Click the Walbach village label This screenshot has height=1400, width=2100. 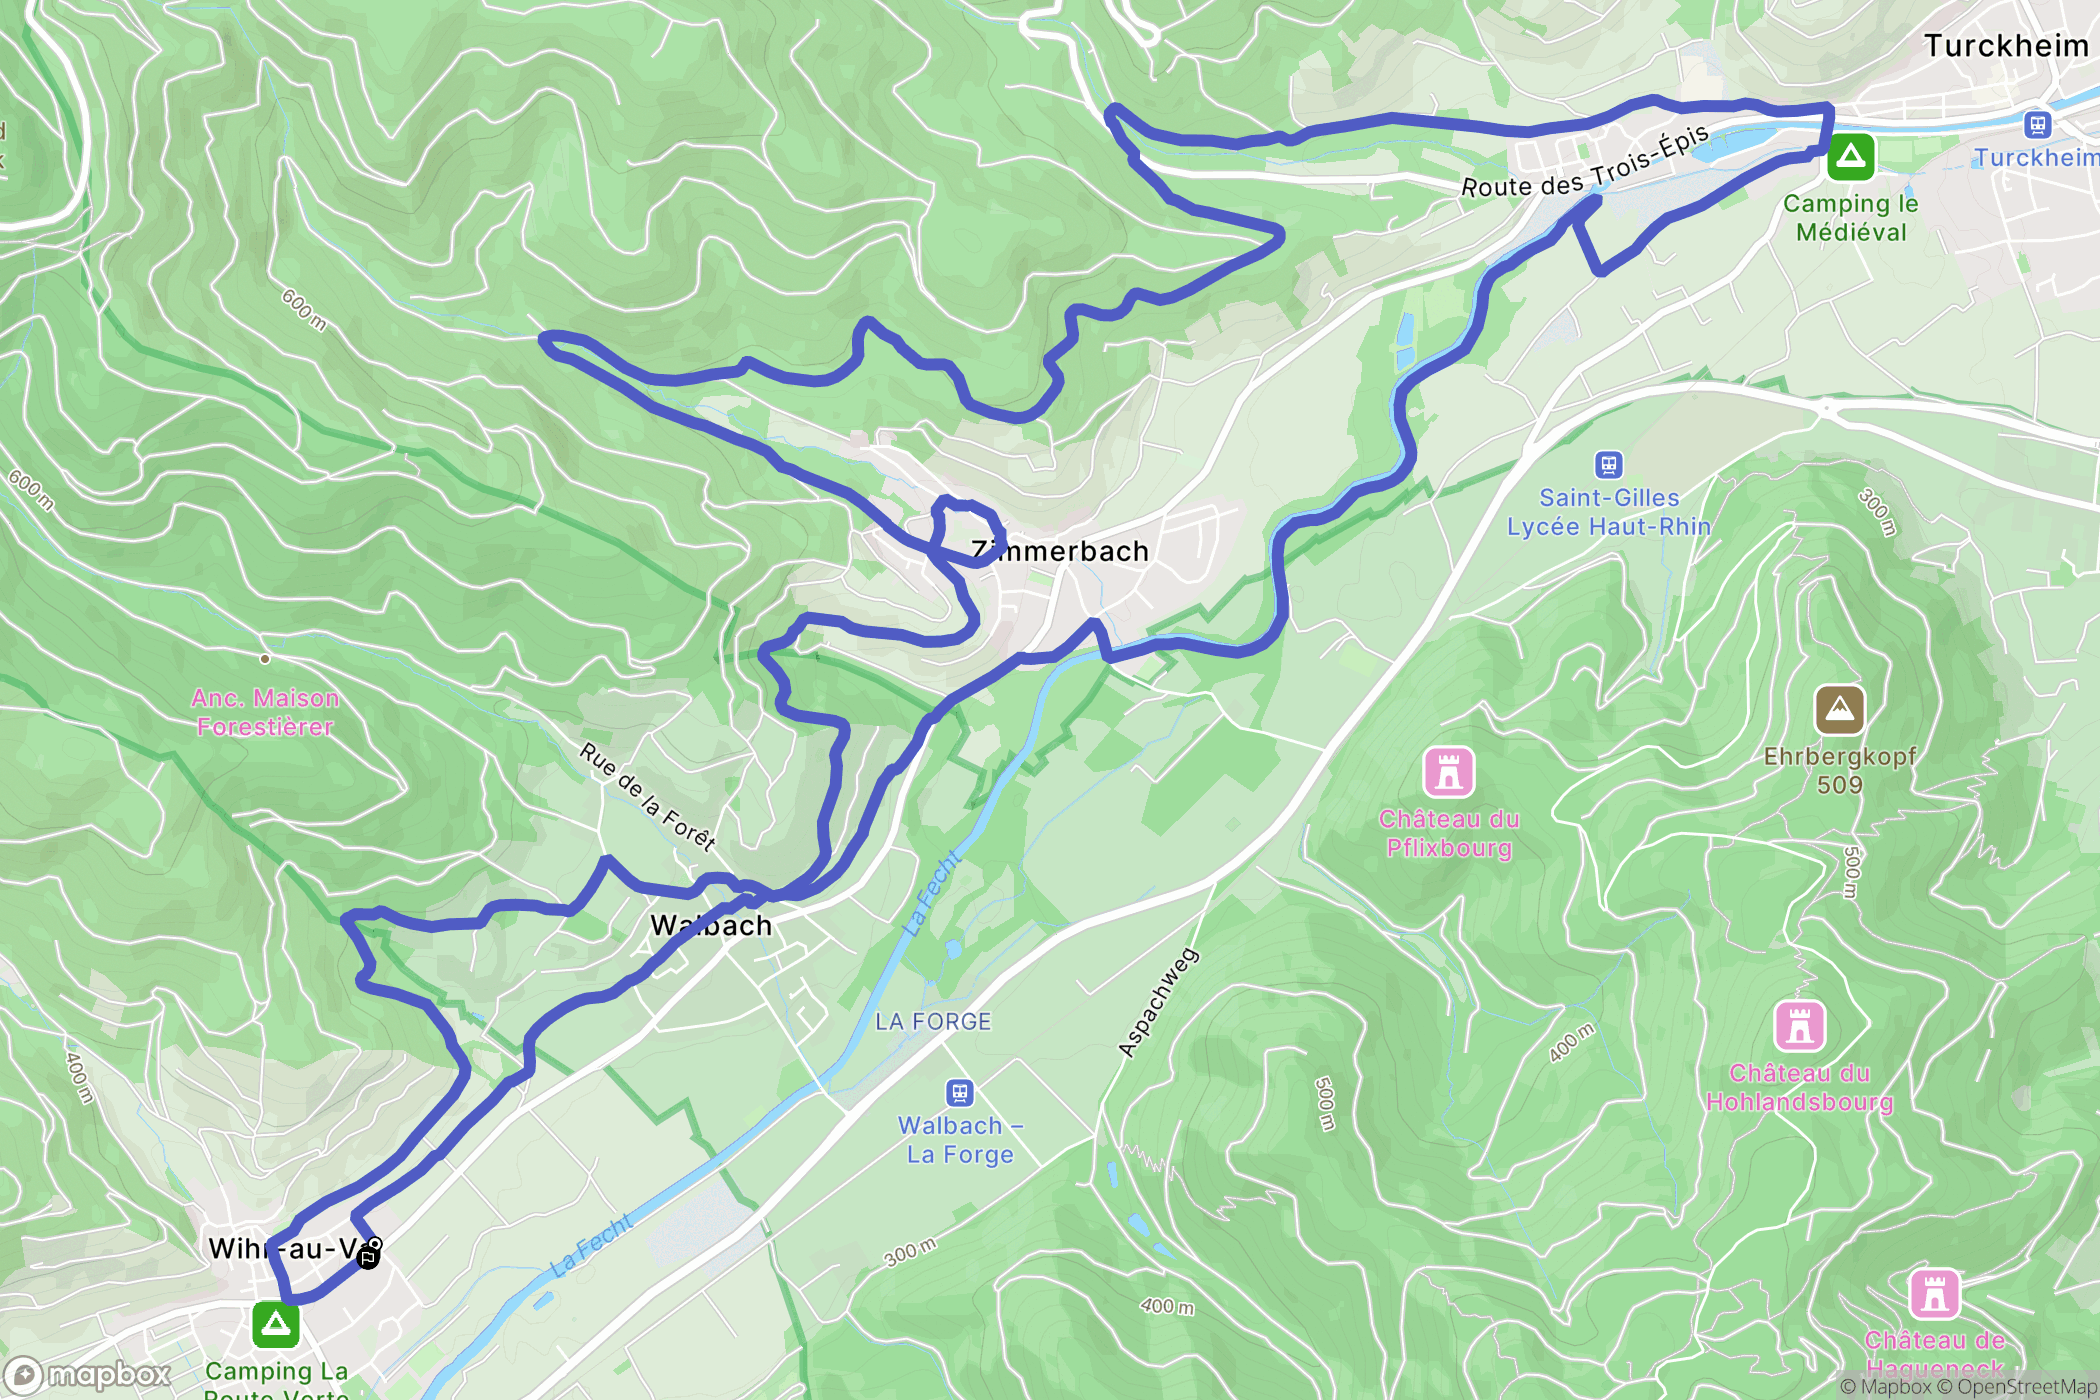pyautogui.click(x=711, y=925)
